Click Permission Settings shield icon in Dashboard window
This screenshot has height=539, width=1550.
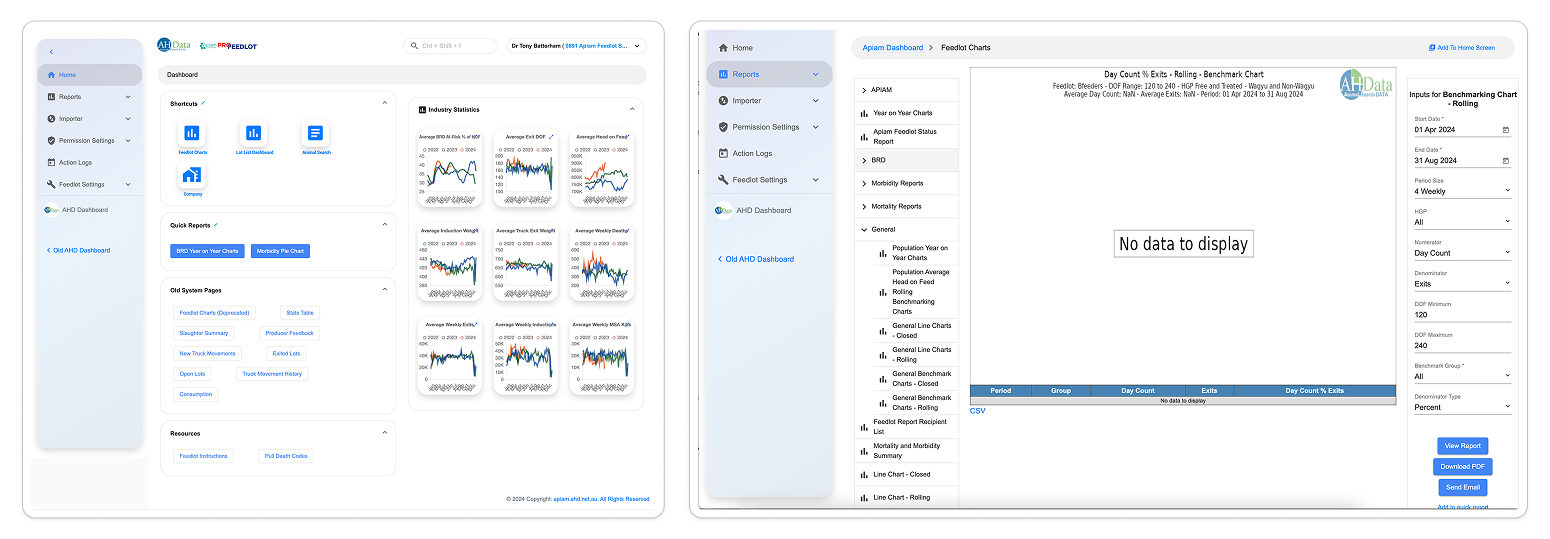(50, 140)
